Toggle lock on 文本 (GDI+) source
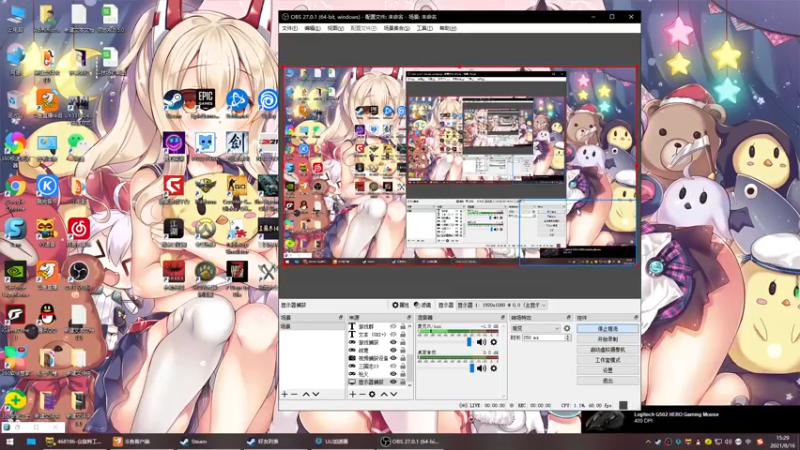The width and height of the screenshot is (800, 450). pos(403,334)
